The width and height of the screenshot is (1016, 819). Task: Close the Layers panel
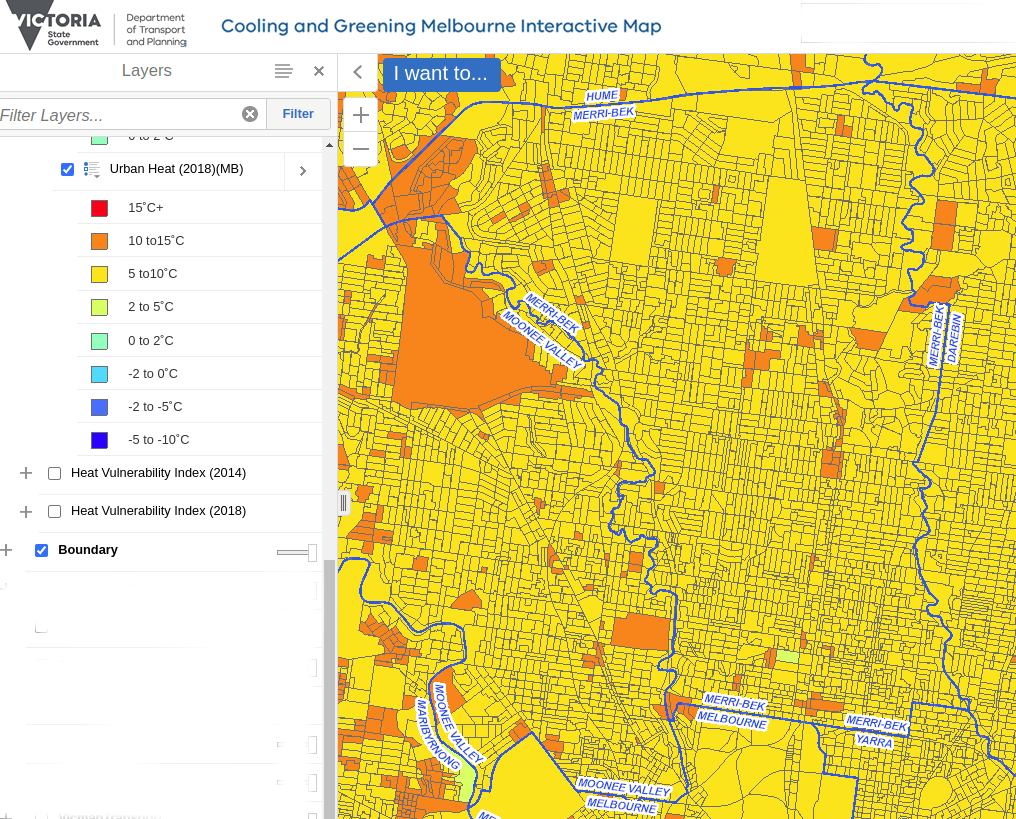(319, 71)
